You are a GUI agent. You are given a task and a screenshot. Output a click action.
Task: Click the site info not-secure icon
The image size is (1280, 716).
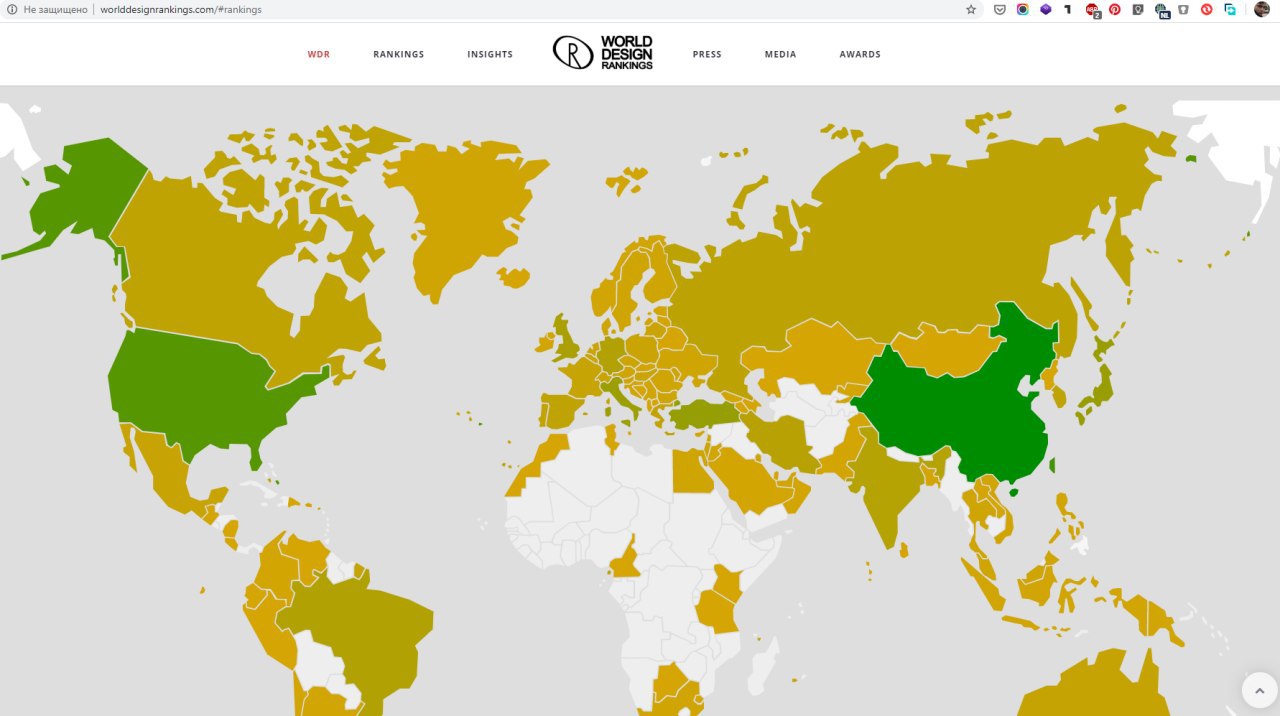click(x=12, y=9)
